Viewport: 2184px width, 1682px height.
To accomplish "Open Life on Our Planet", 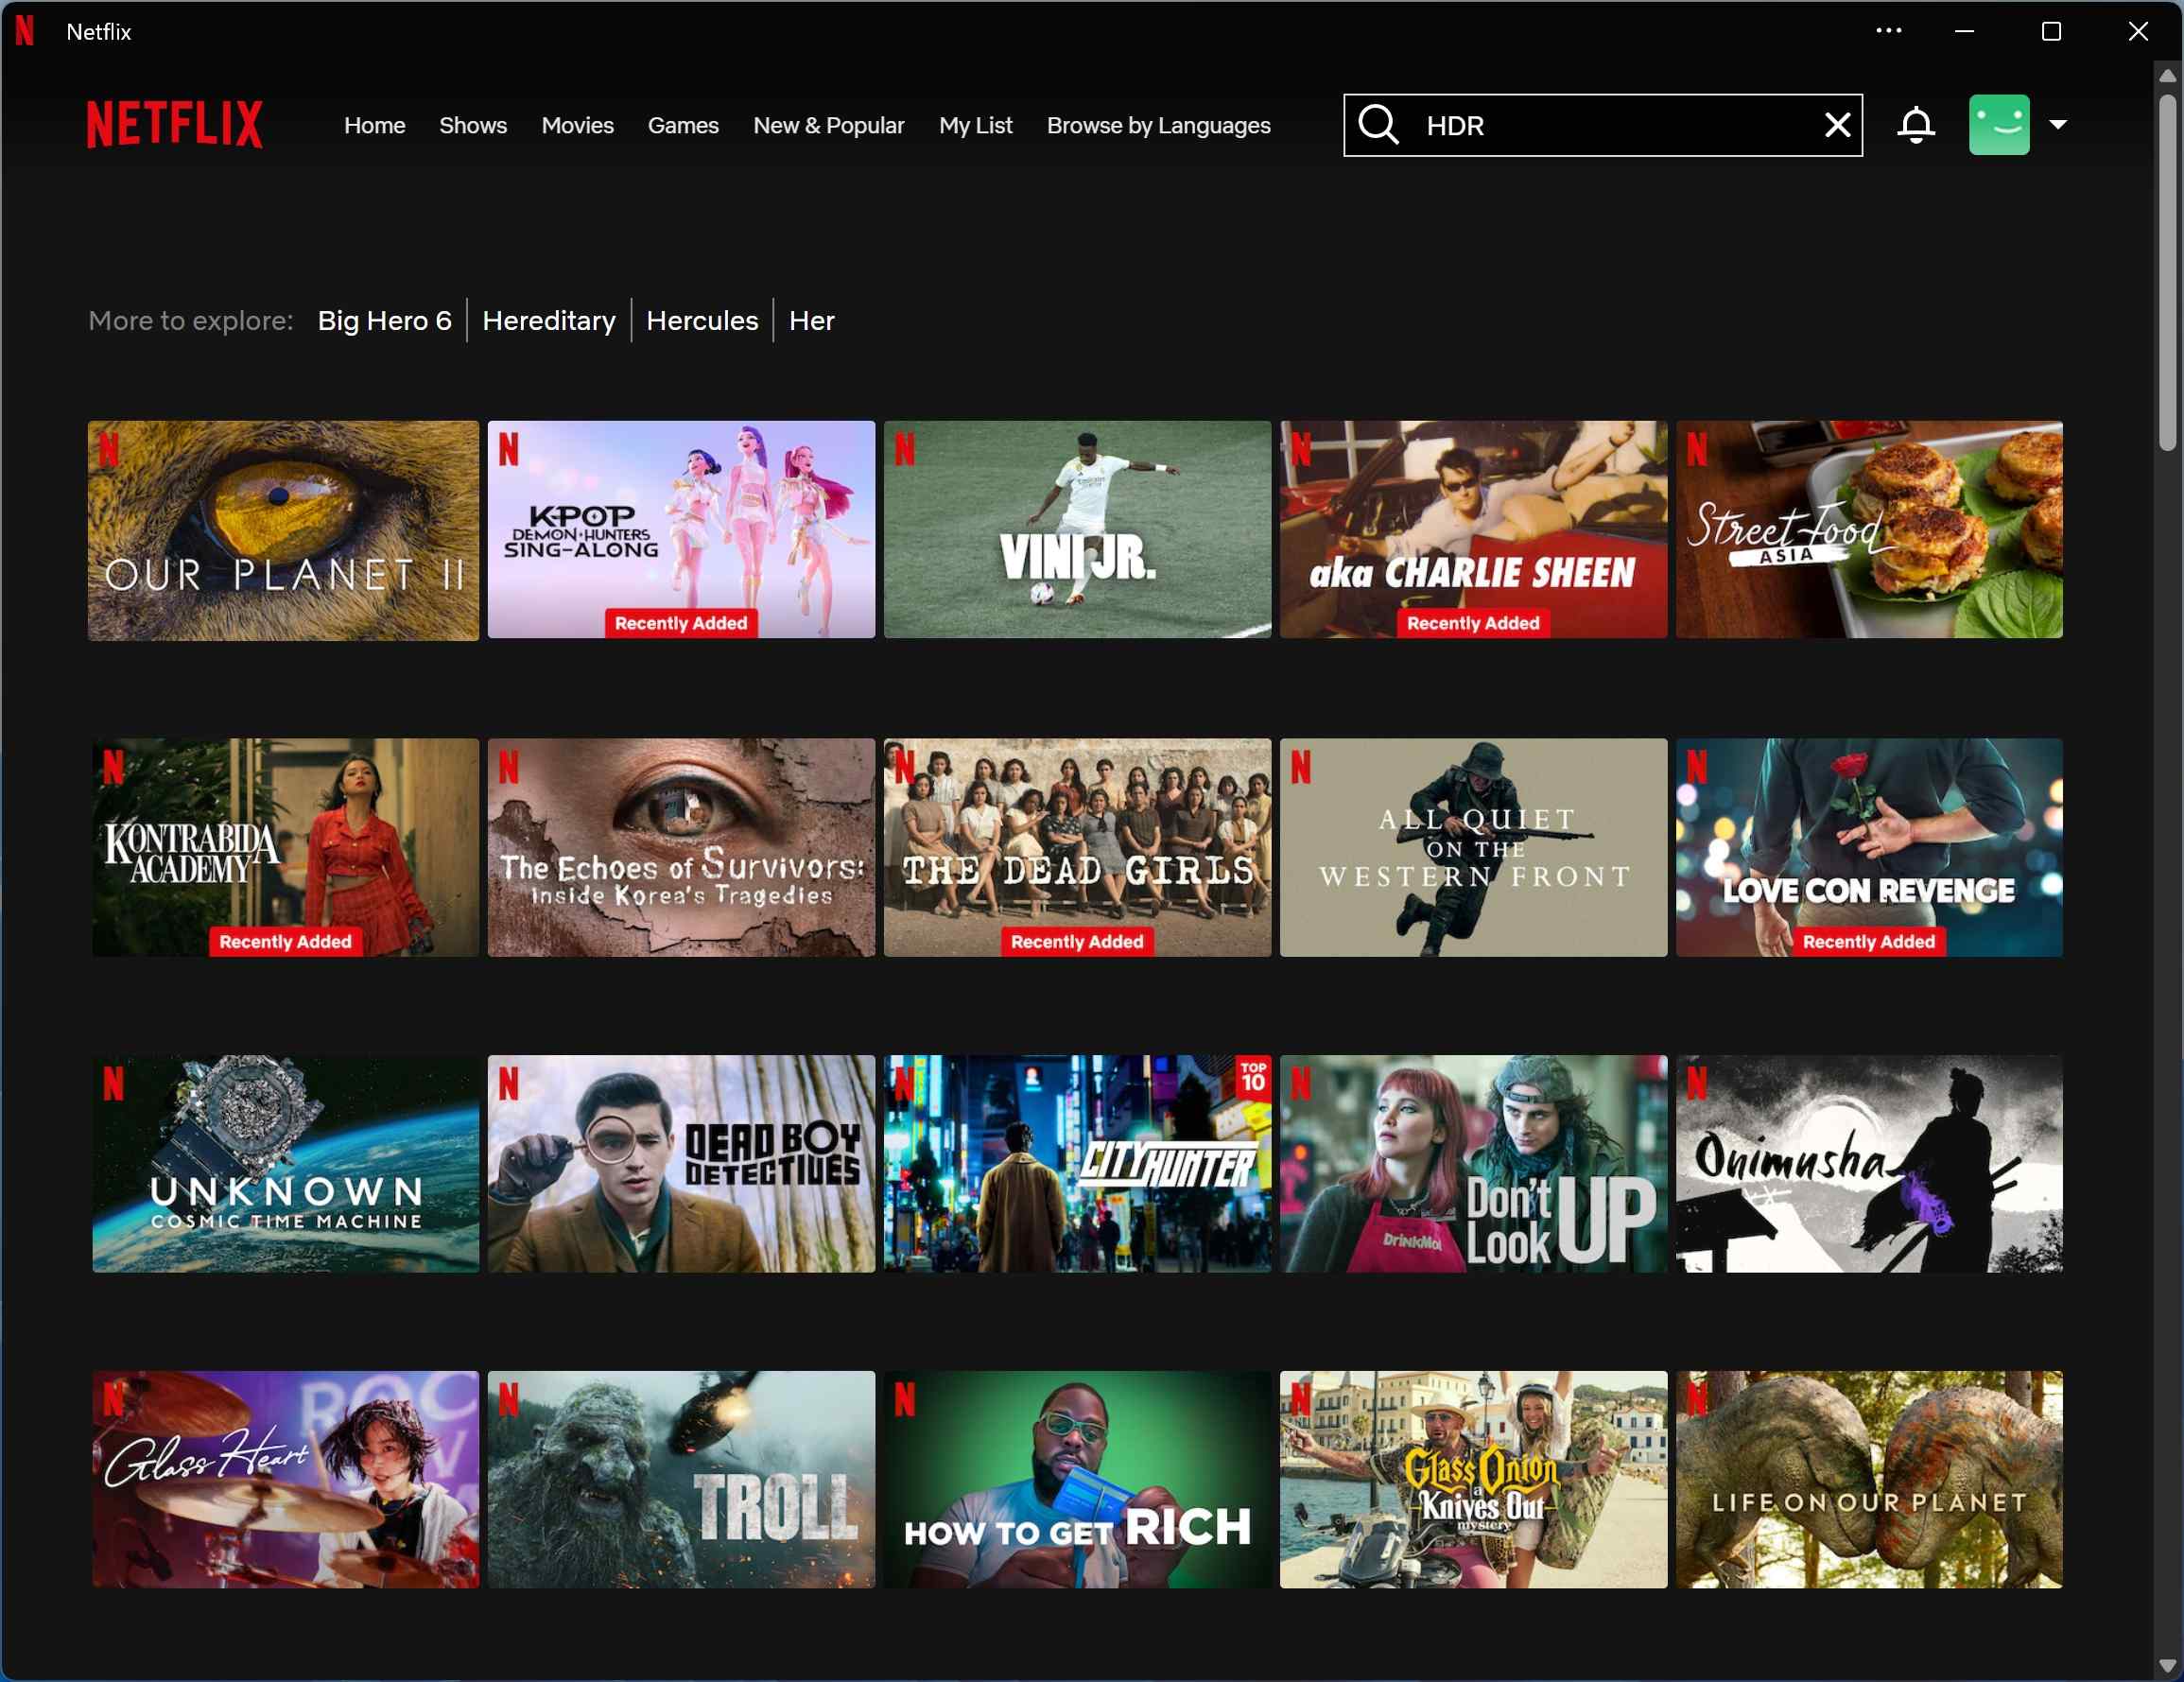I will (x=1868, y=1479).
